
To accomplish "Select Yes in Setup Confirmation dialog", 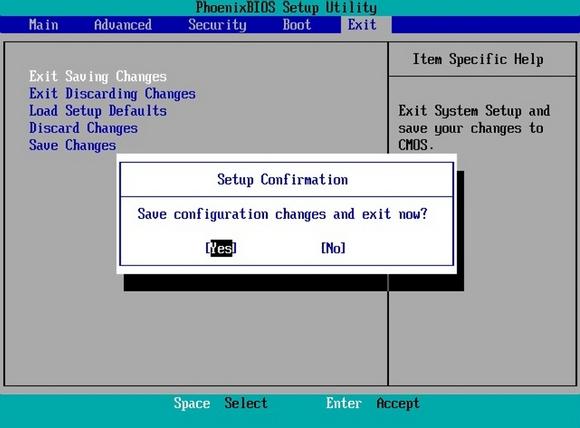I will (x=221, y=248).
